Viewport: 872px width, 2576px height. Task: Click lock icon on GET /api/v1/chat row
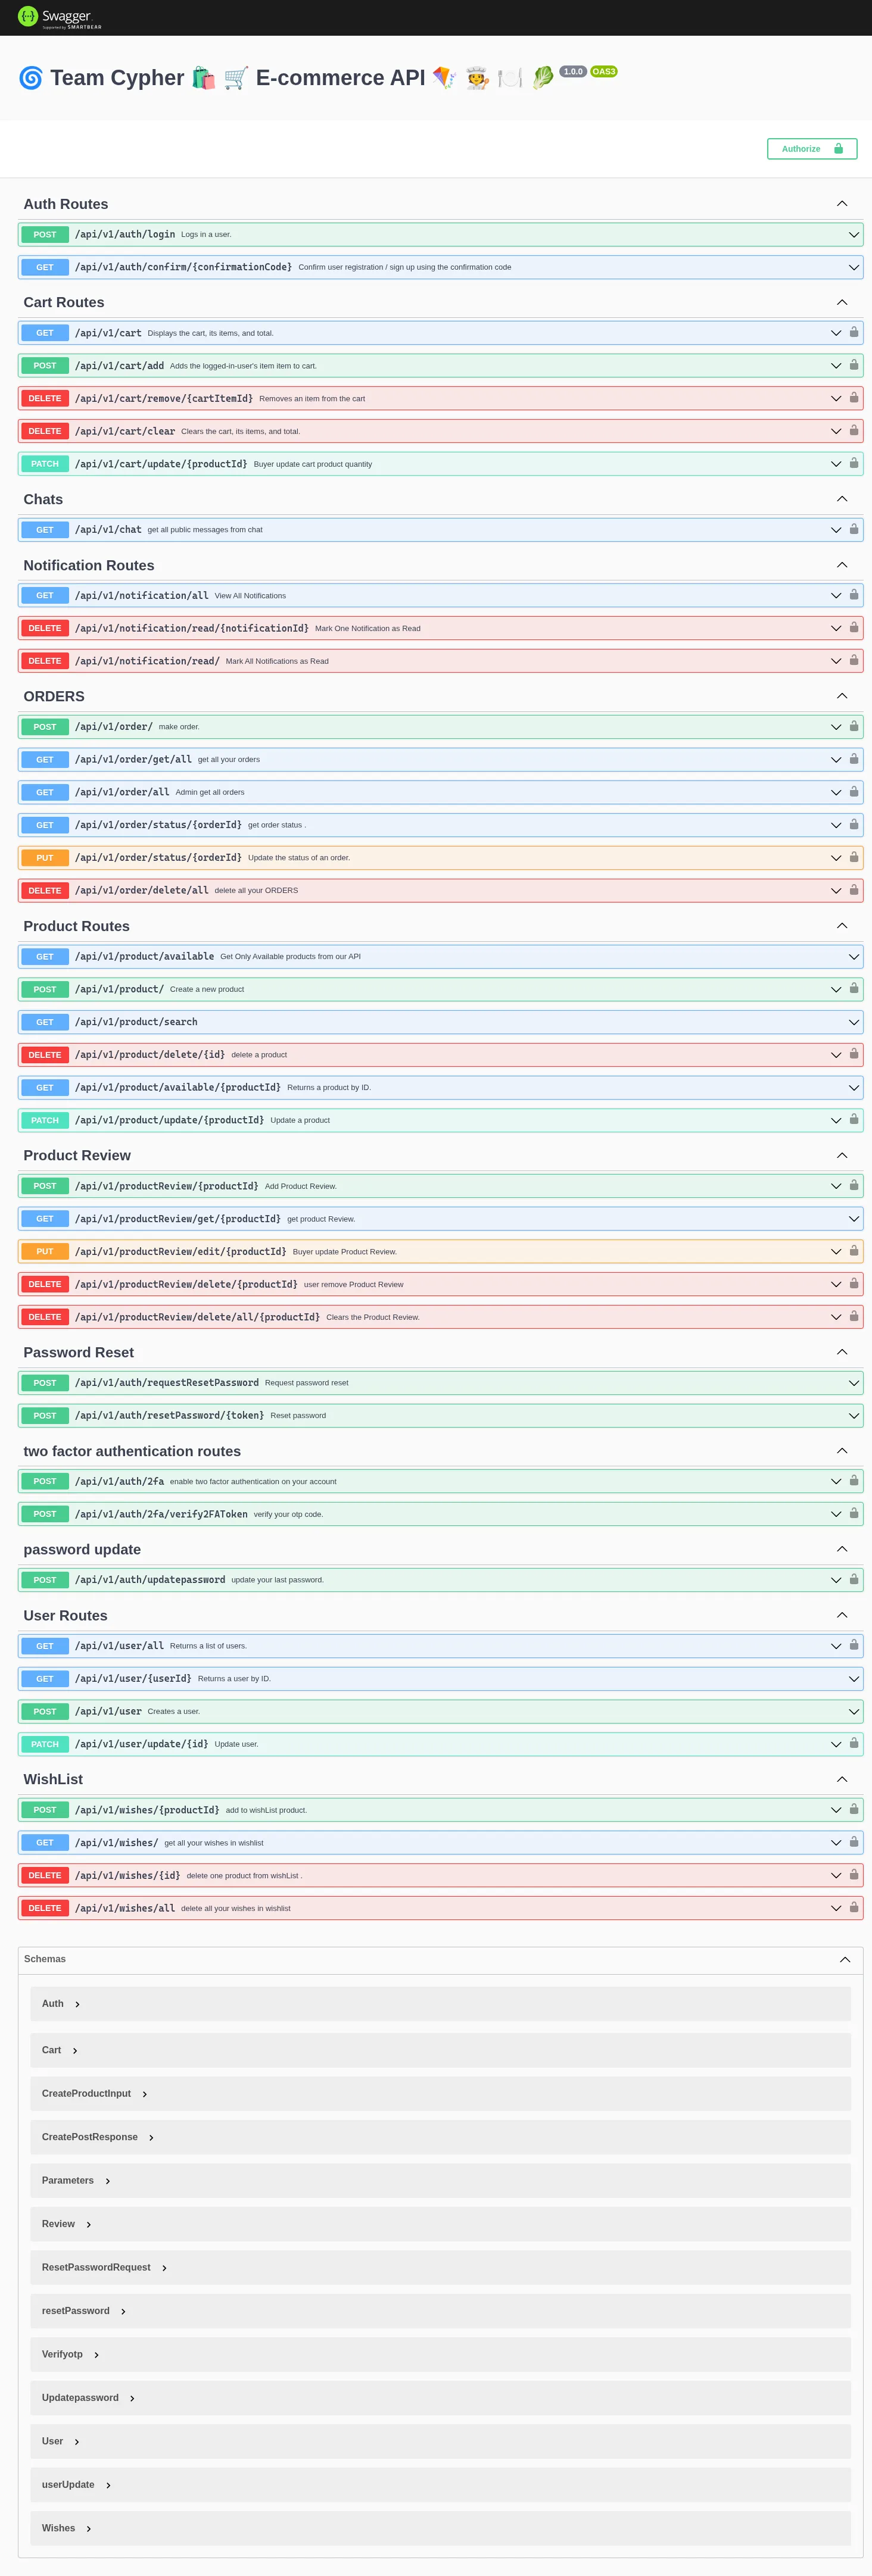[853, 529]
